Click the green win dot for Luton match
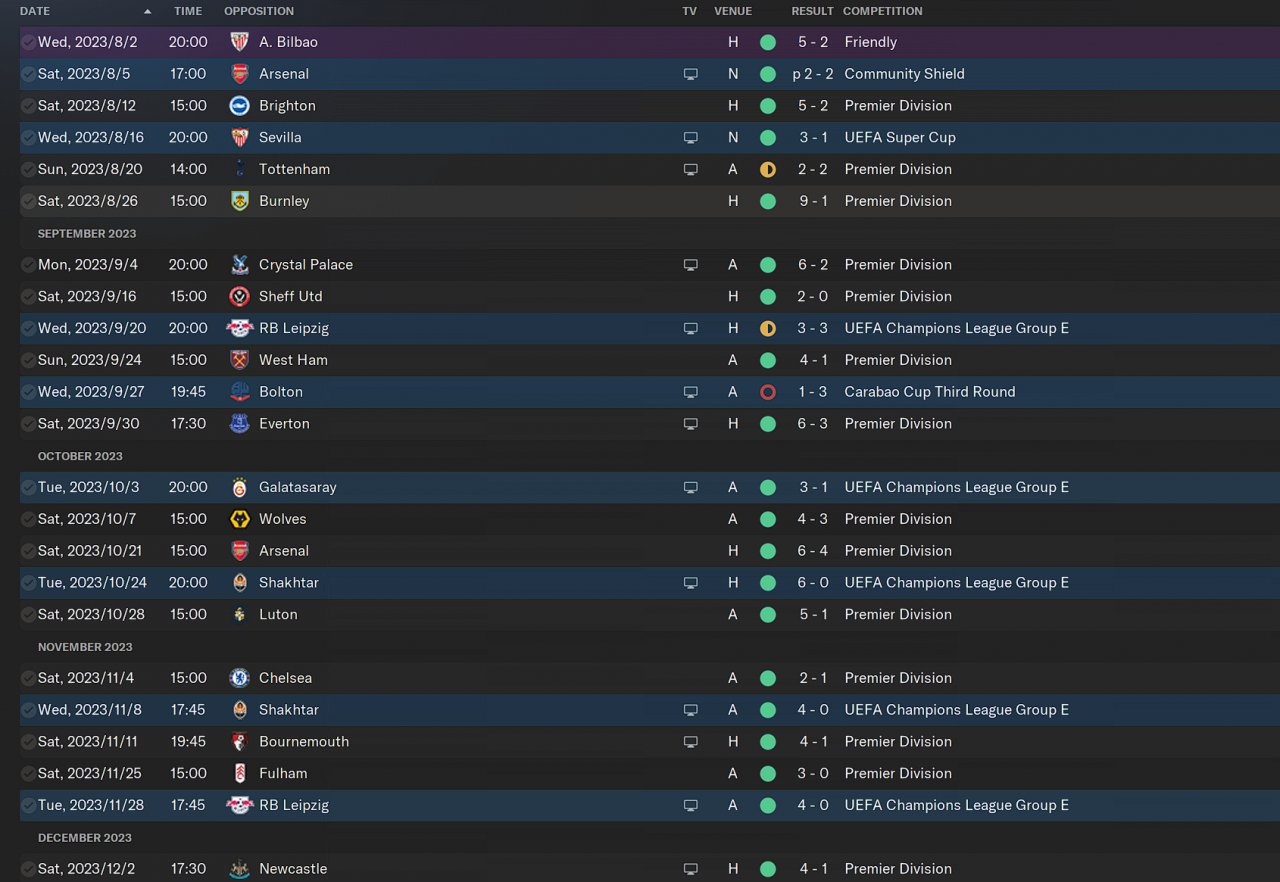This screenshot has height=882, width=1280. click(768, 615)
